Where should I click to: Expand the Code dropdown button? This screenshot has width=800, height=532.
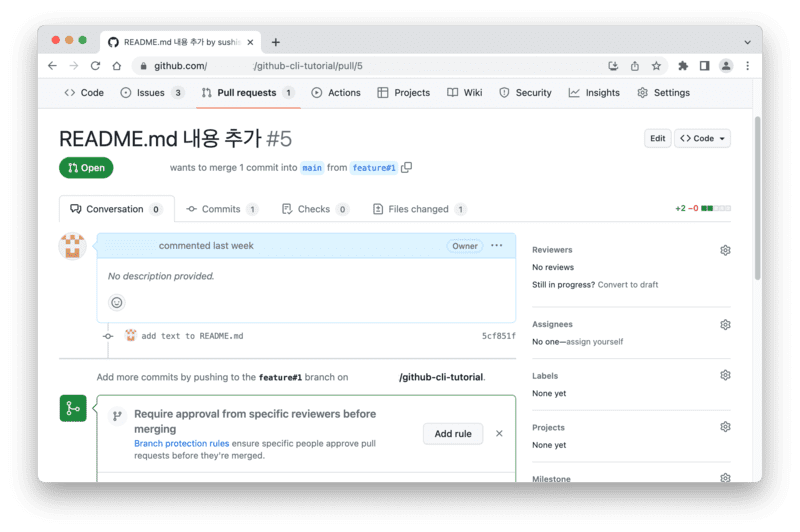(x=702, y=138)
